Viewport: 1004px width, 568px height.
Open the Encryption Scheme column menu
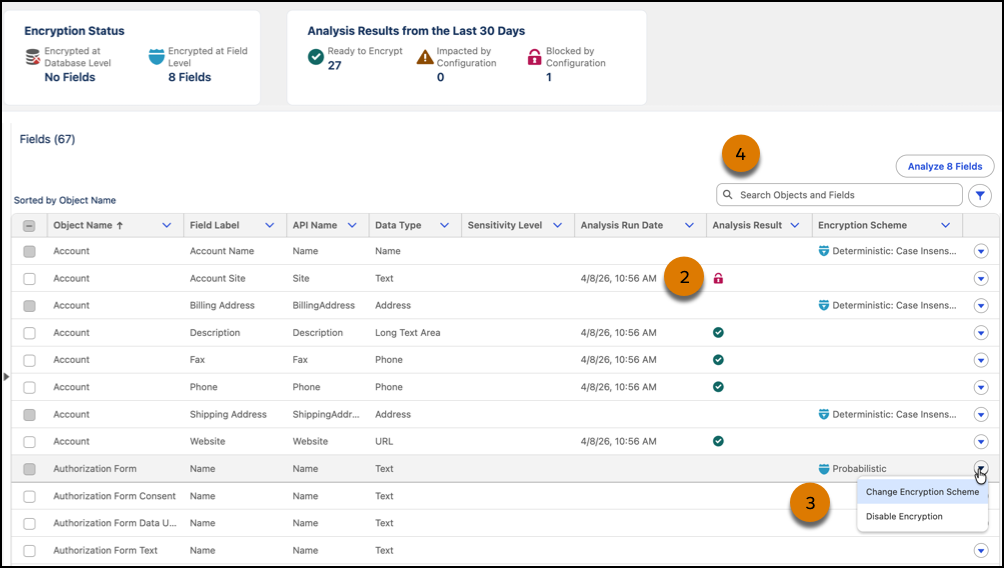pyautogui.click(x=945, y=225)
